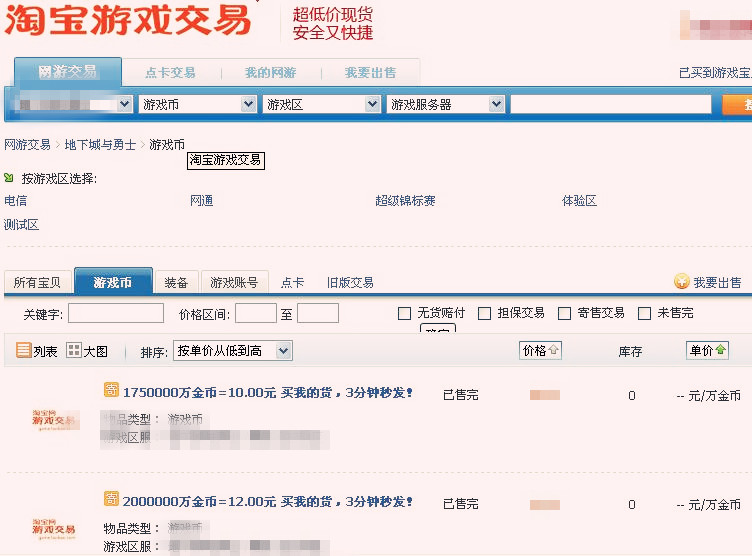Open the 排序 按单价从低到高 dropdown
Viewport: 752px width, 556px height.
coord(233,351)
